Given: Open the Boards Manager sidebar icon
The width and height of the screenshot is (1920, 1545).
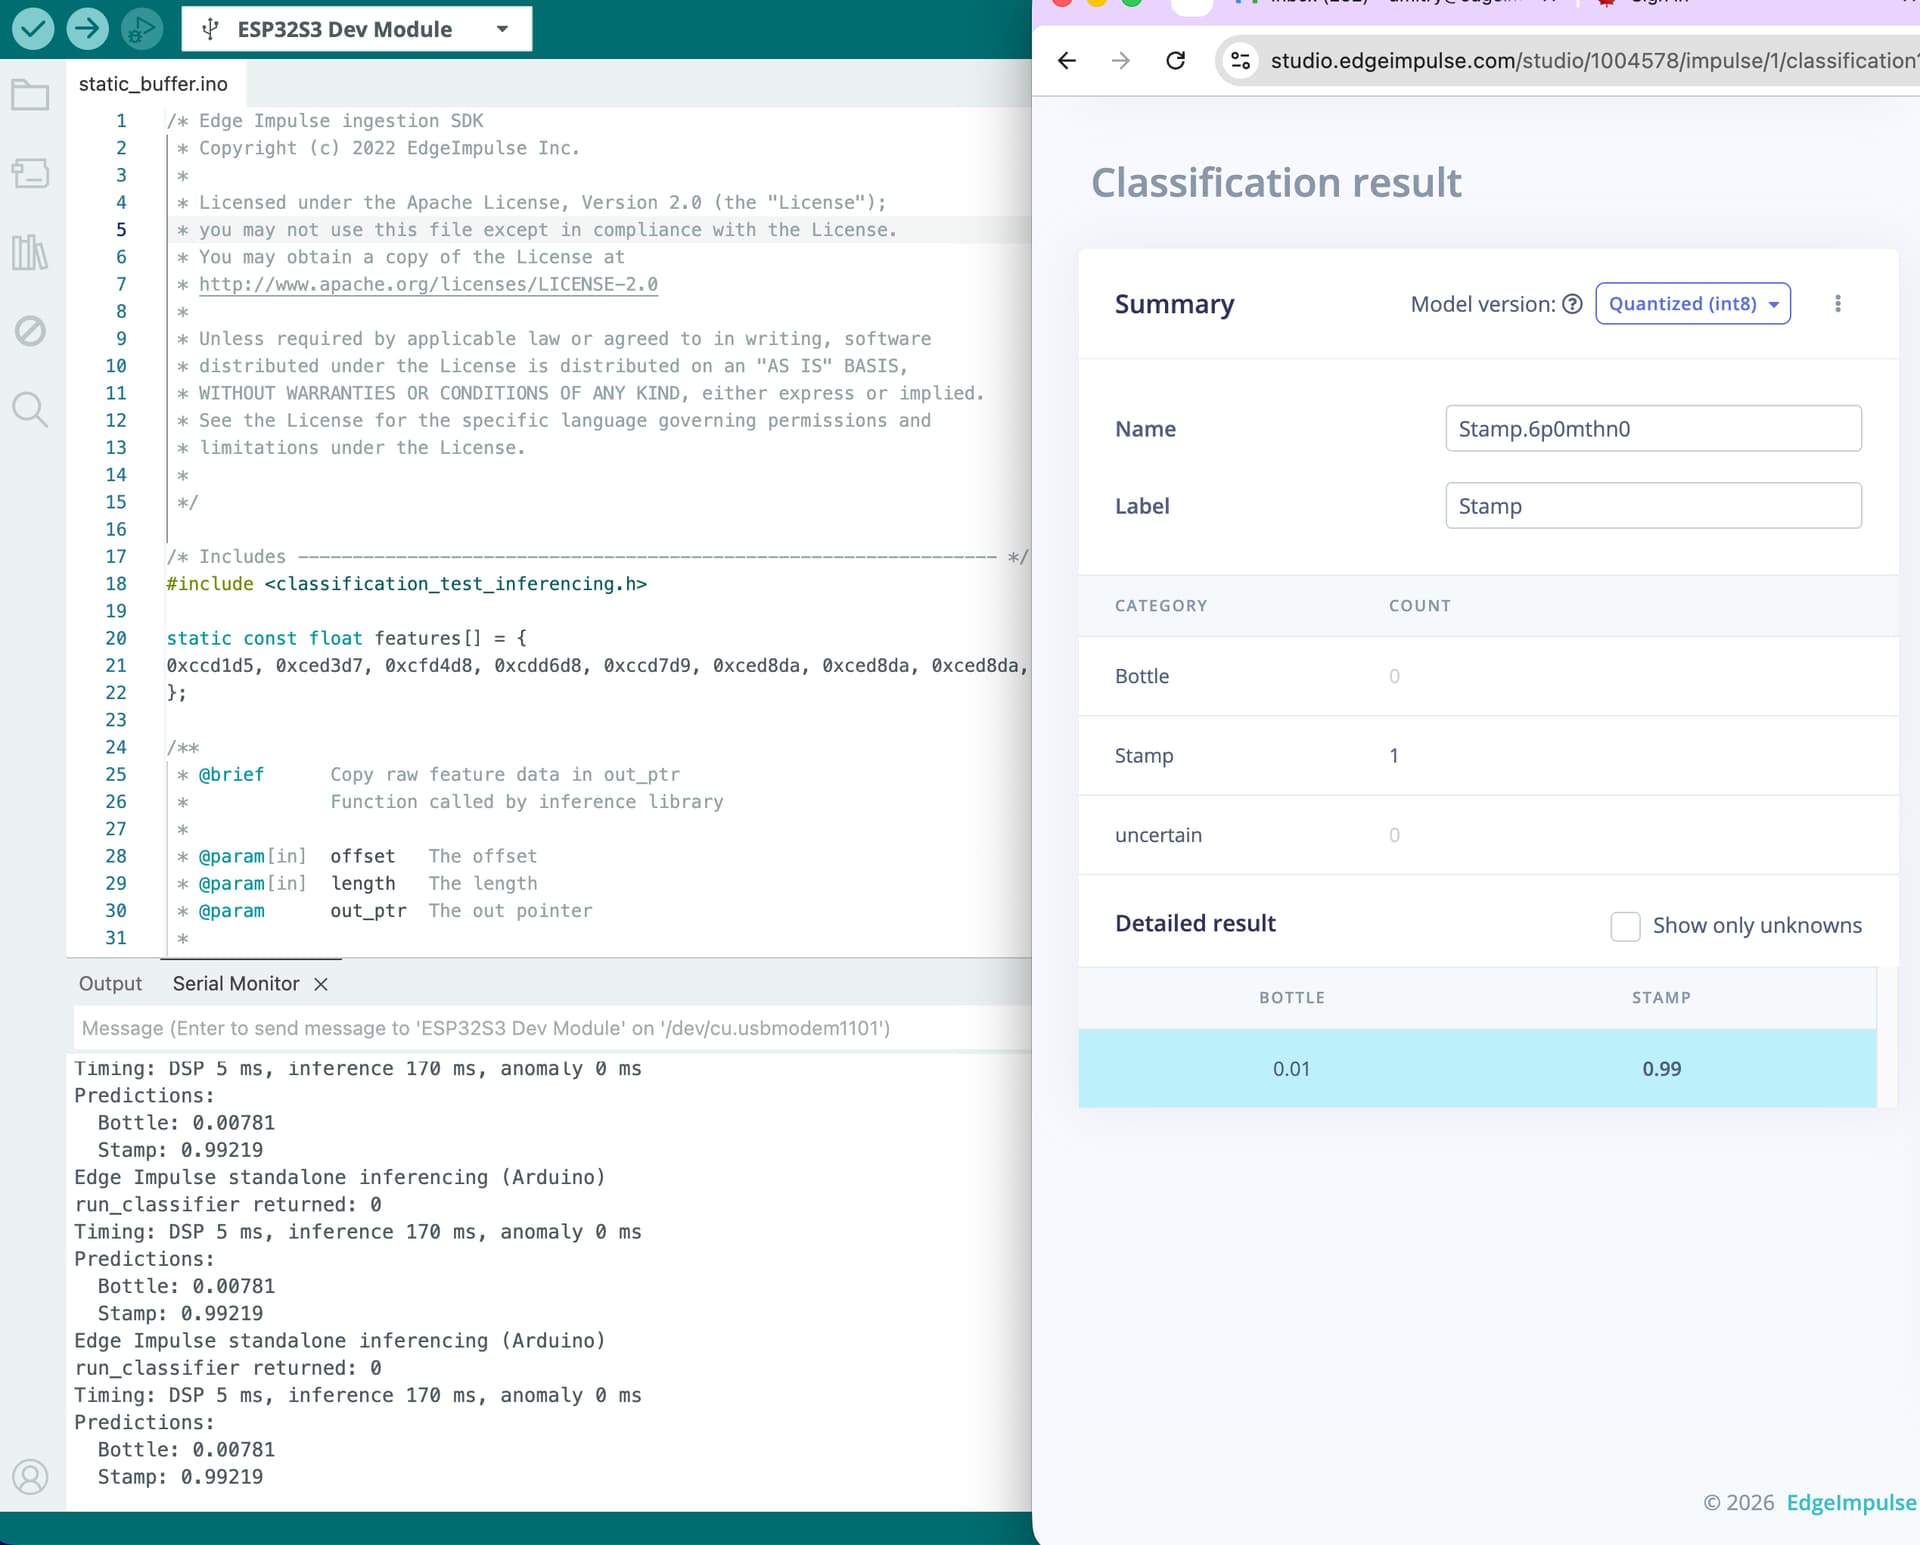Looking at the screenshot, I should point(30,174).
